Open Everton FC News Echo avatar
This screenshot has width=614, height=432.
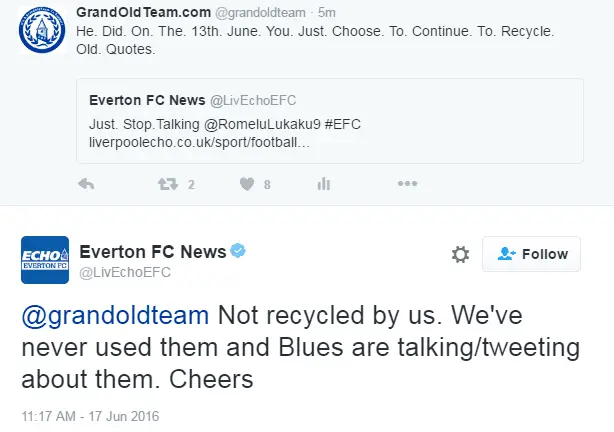pos(44,261)
